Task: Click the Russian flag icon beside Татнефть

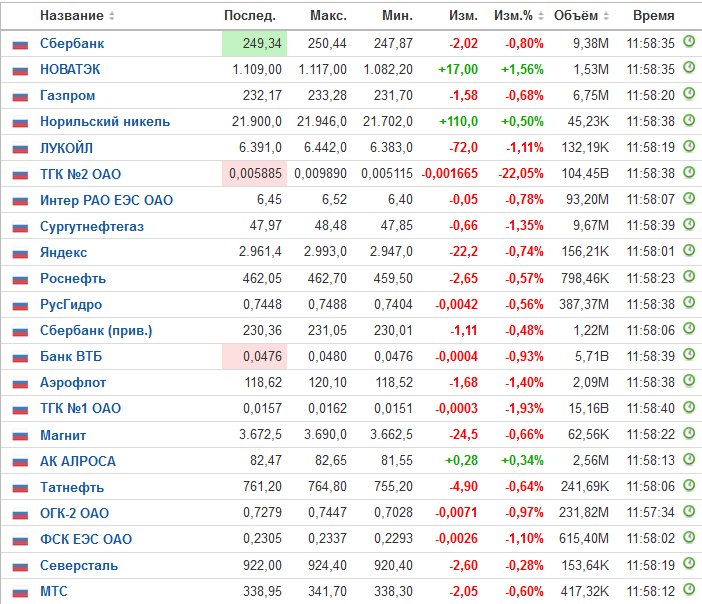Action: tap(20, 488)
